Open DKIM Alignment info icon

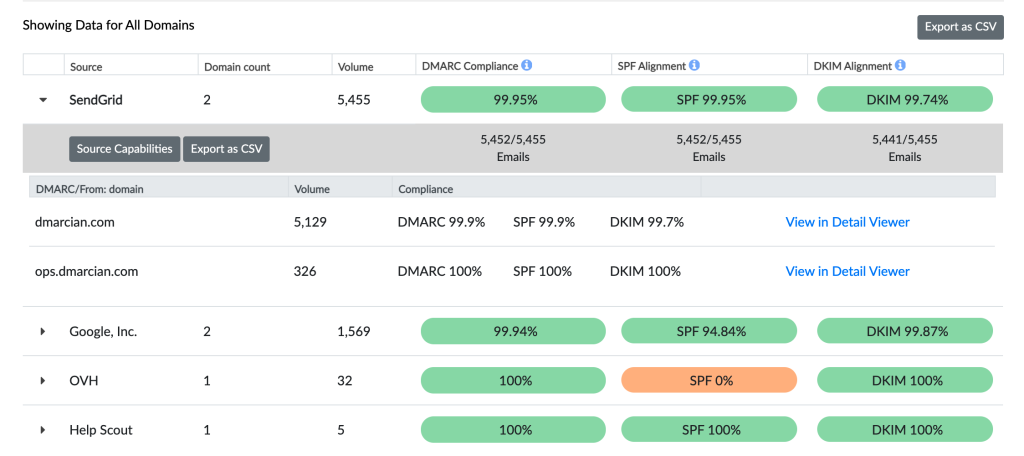[900, 65]
